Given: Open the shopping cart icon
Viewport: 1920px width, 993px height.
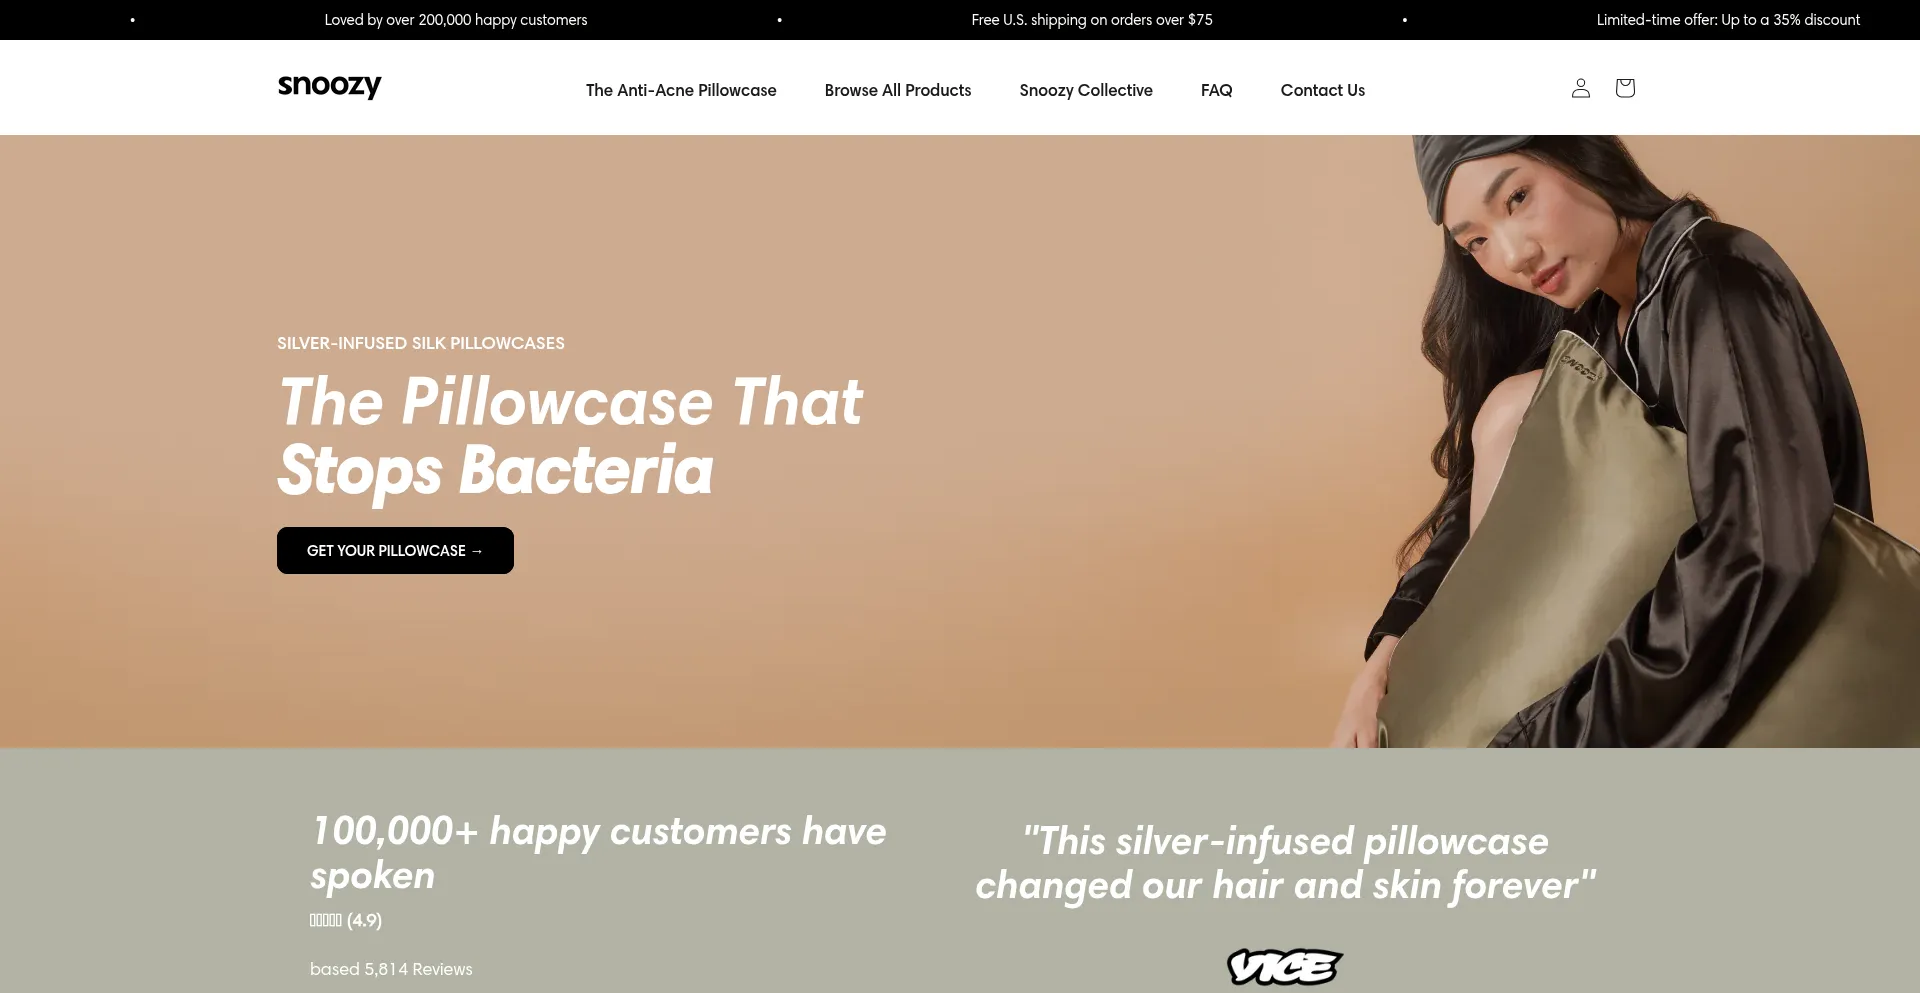Looking at the screenshot, I should (1625, 88).
